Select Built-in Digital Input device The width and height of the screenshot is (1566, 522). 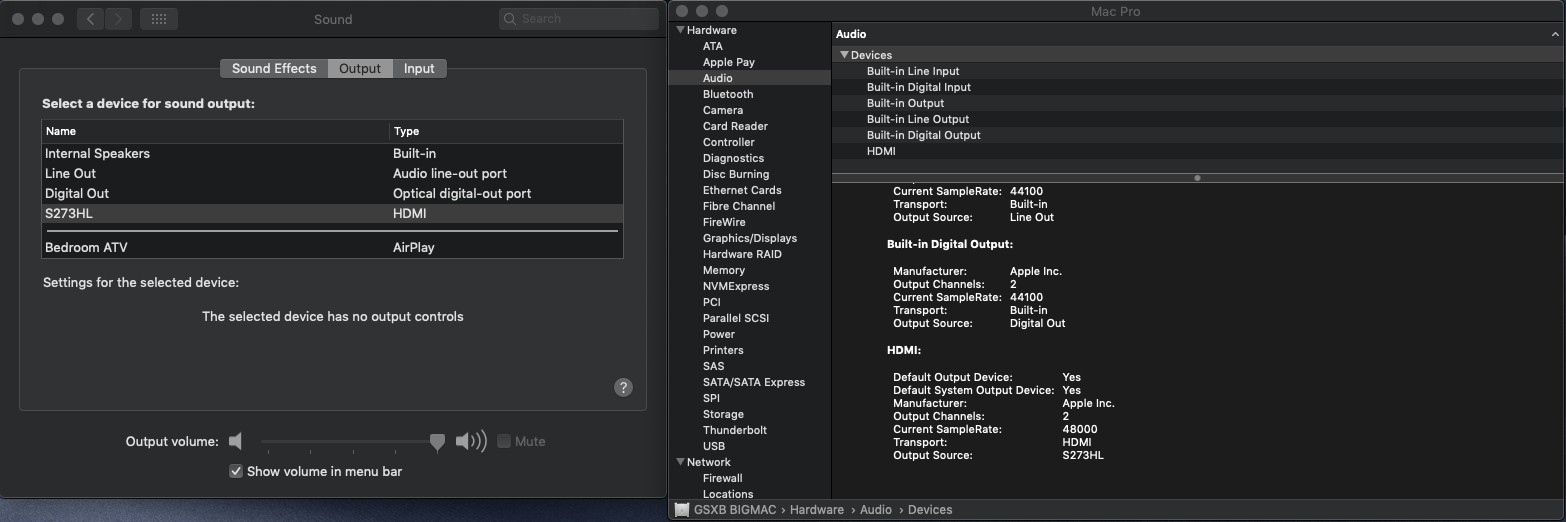[1198, 87]
